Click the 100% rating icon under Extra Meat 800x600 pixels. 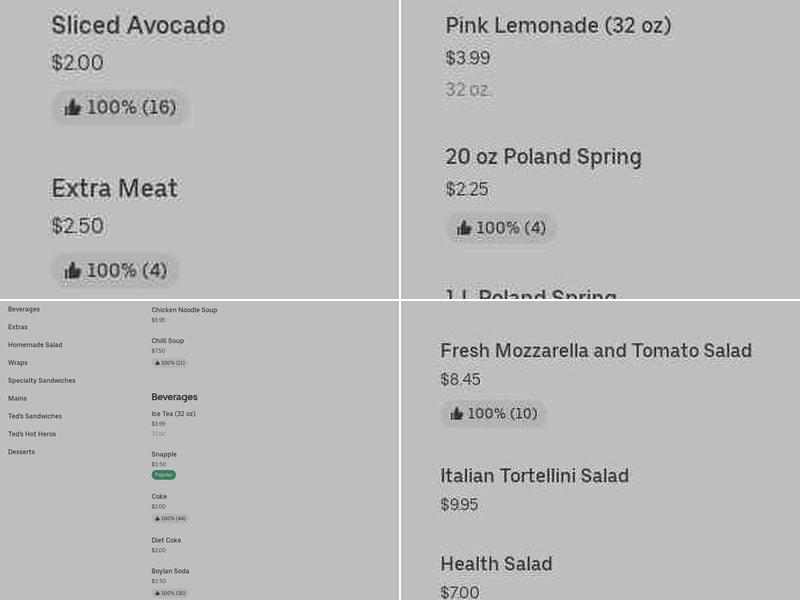[115, 269]
